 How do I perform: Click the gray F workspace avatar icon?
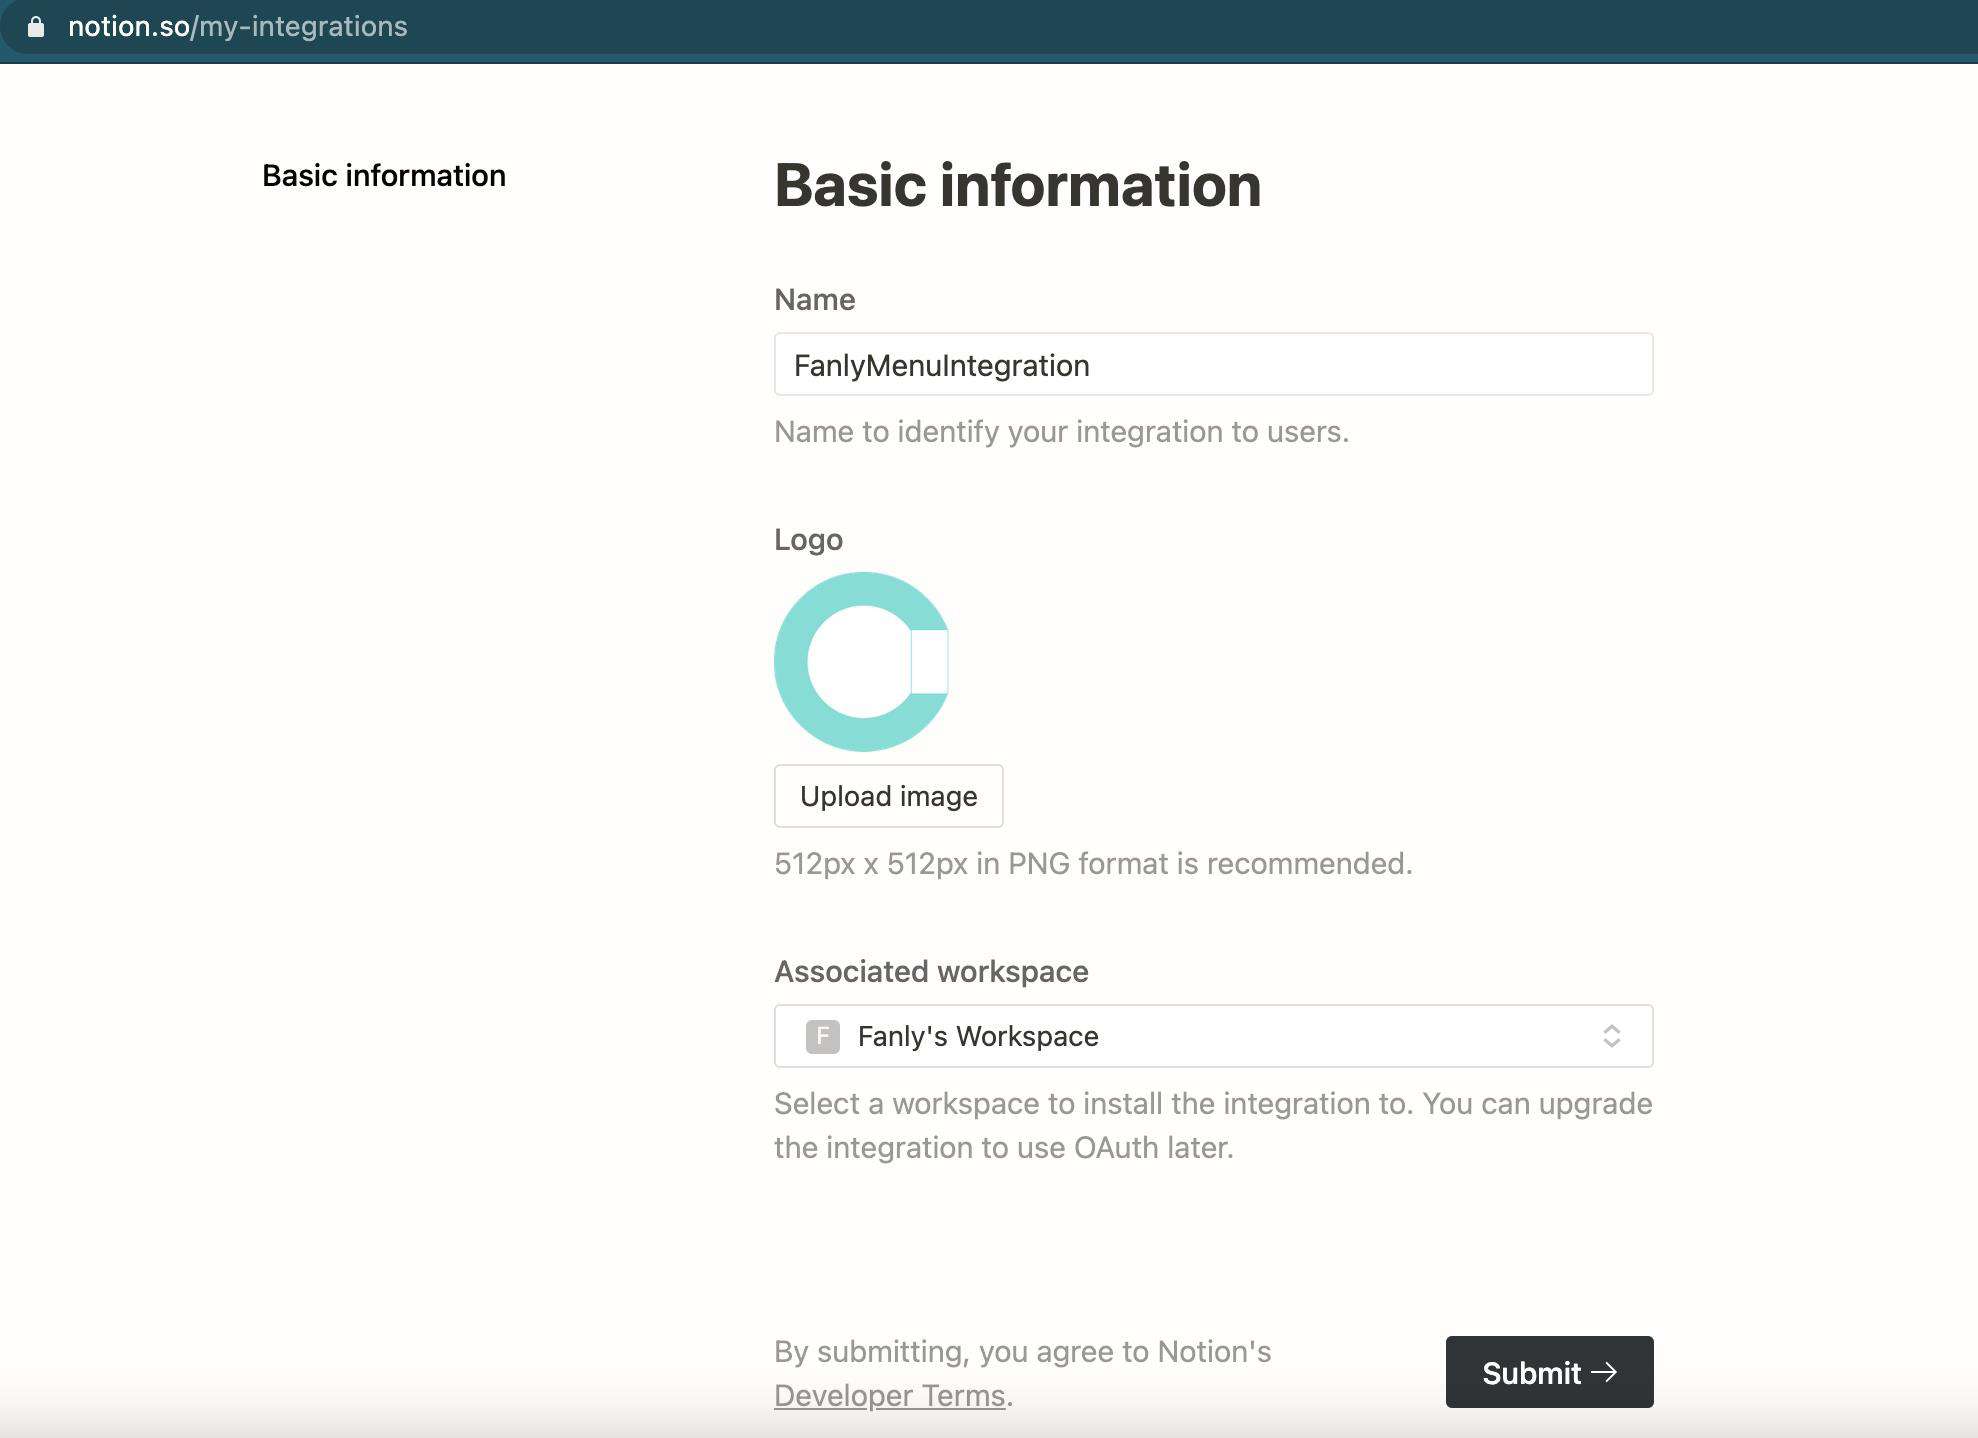(822, 1037)
